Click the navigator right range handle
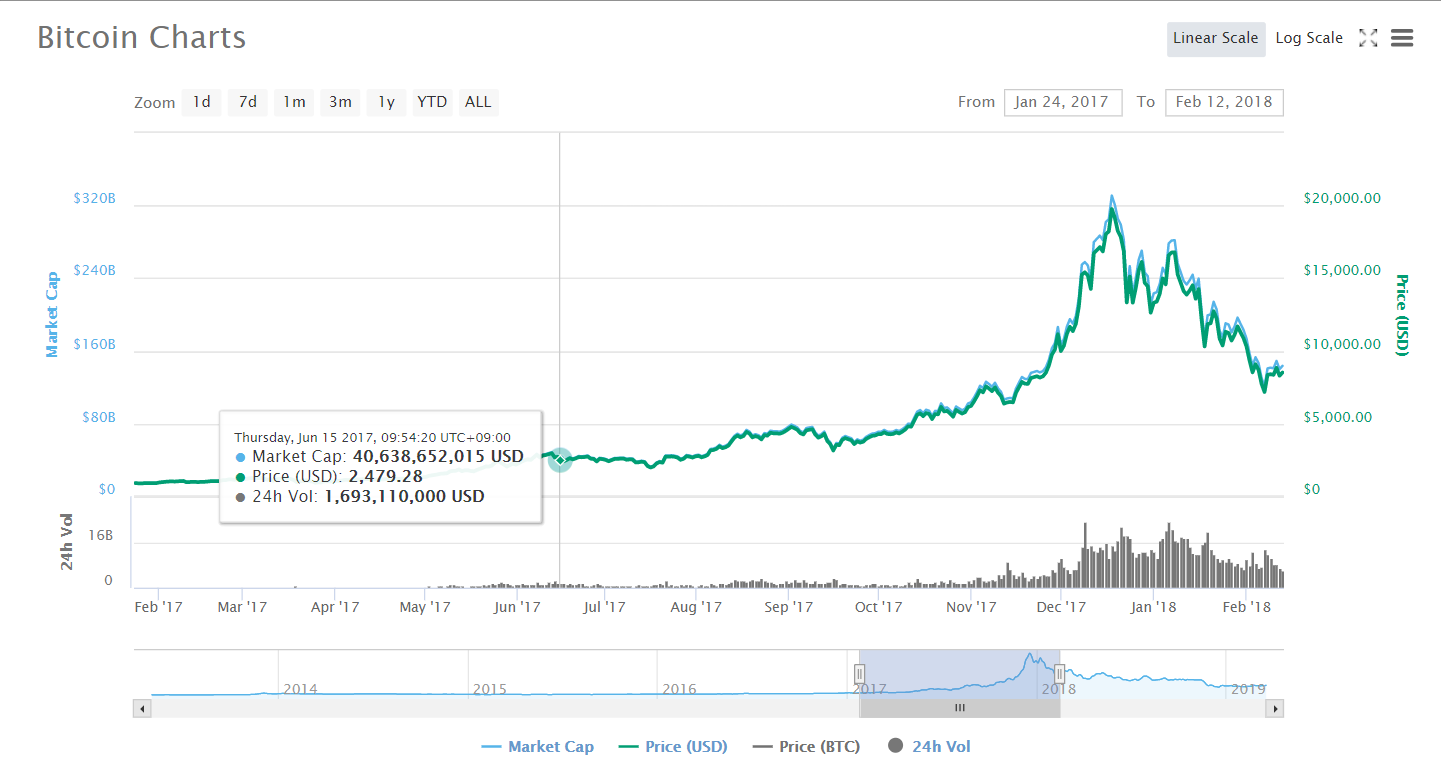 pyautogui.click(x=1059, y=674)
